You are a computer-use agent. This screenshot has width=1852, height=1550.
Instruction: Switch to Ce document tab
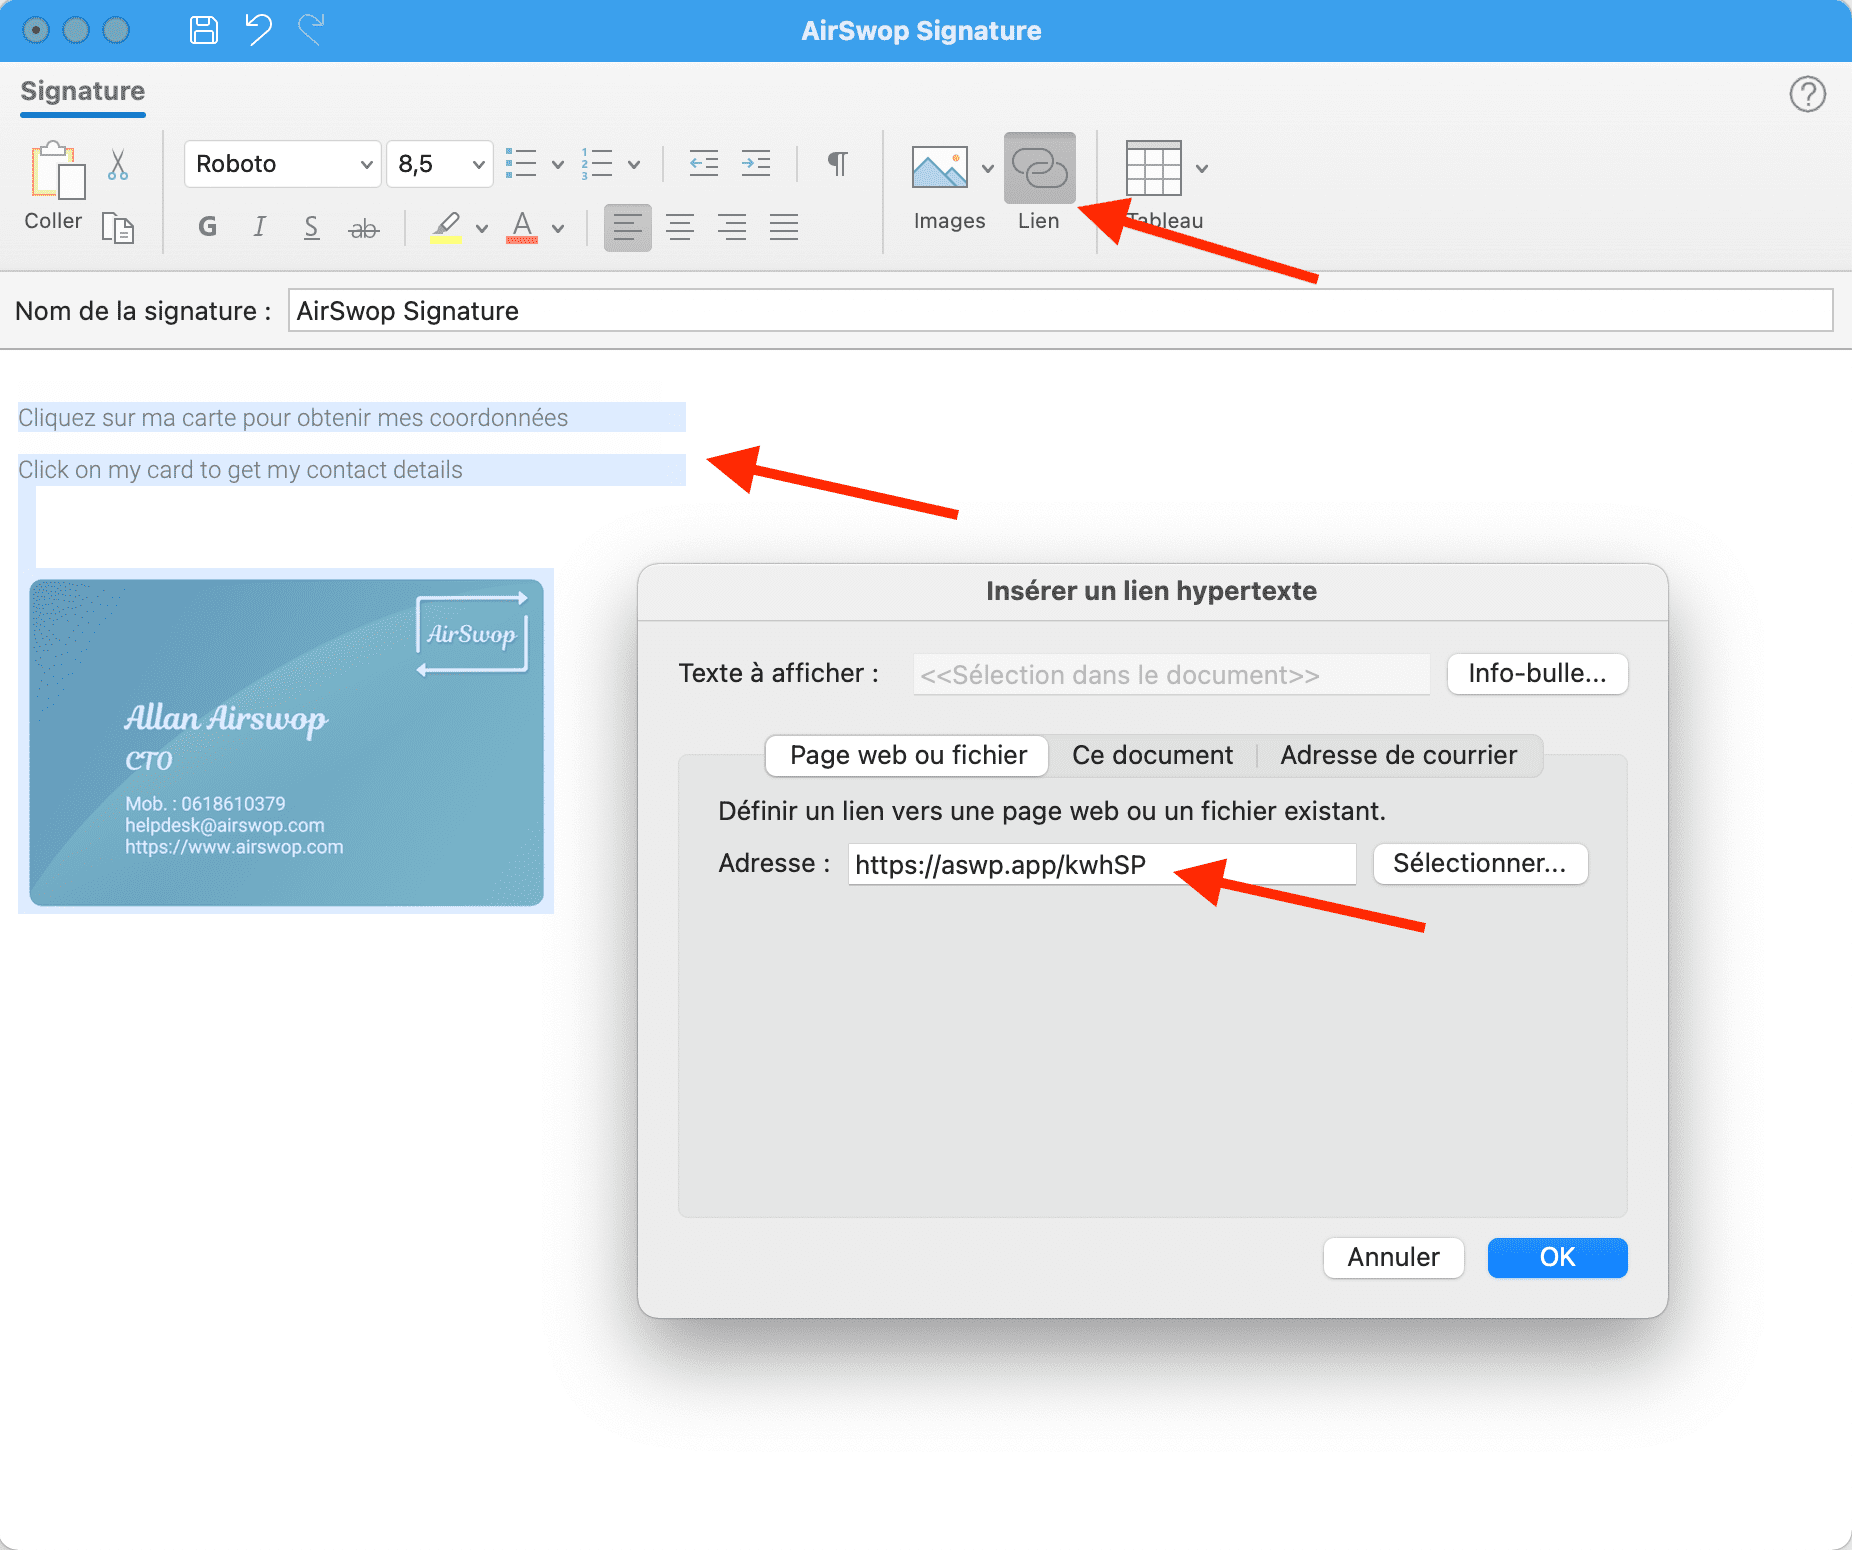(1152, 755)
